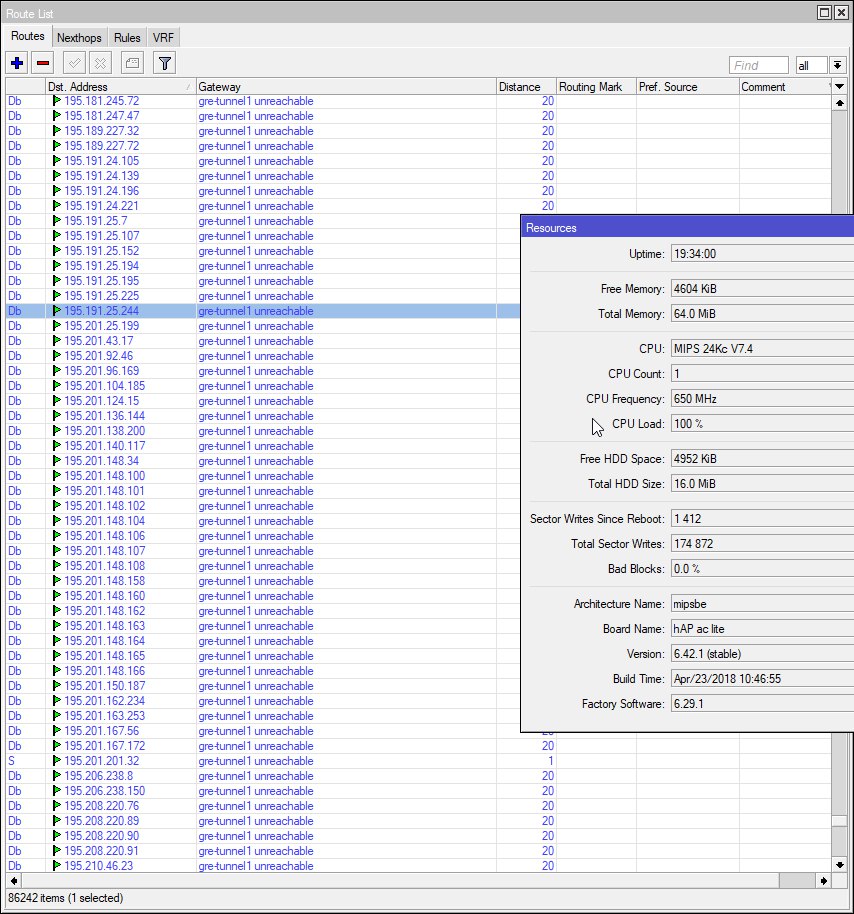Open the 'all' filter dropdown arrow
Image resolution: width=854 pixels, height=914 pixels.
(x=838, y=65)
